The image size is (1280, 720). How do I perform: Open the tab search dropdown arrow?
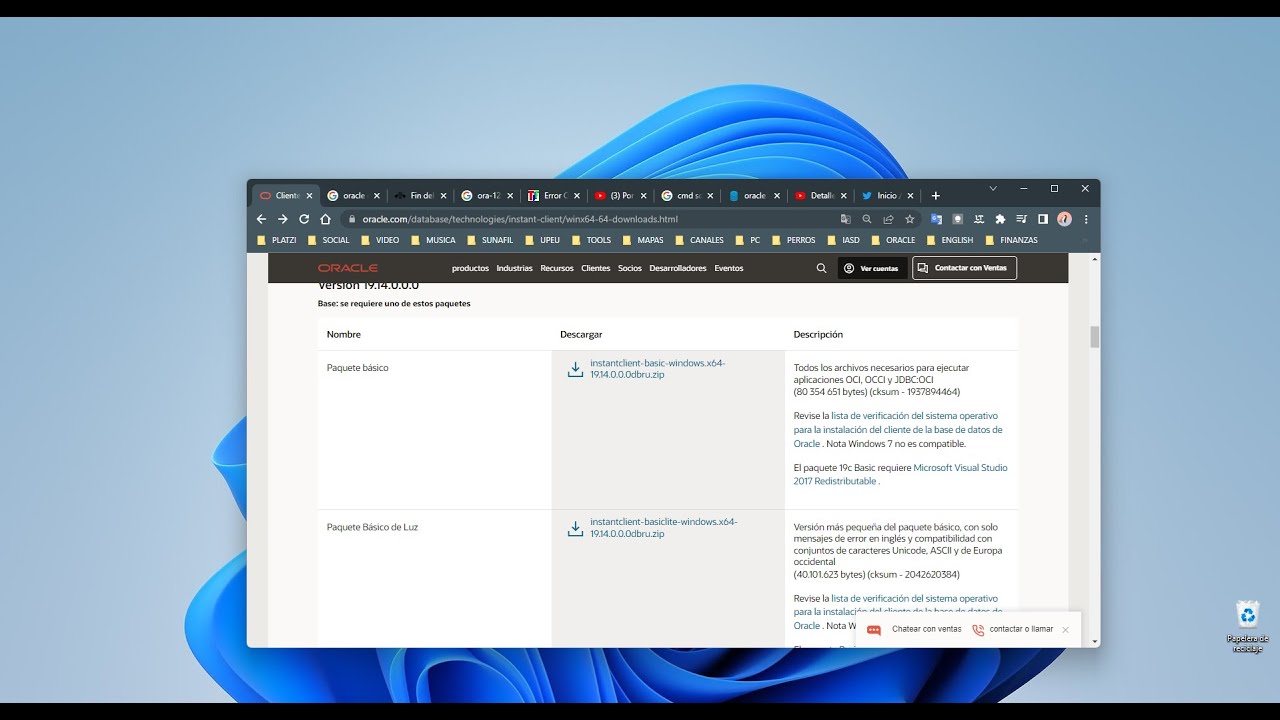[x=993, y=188]
